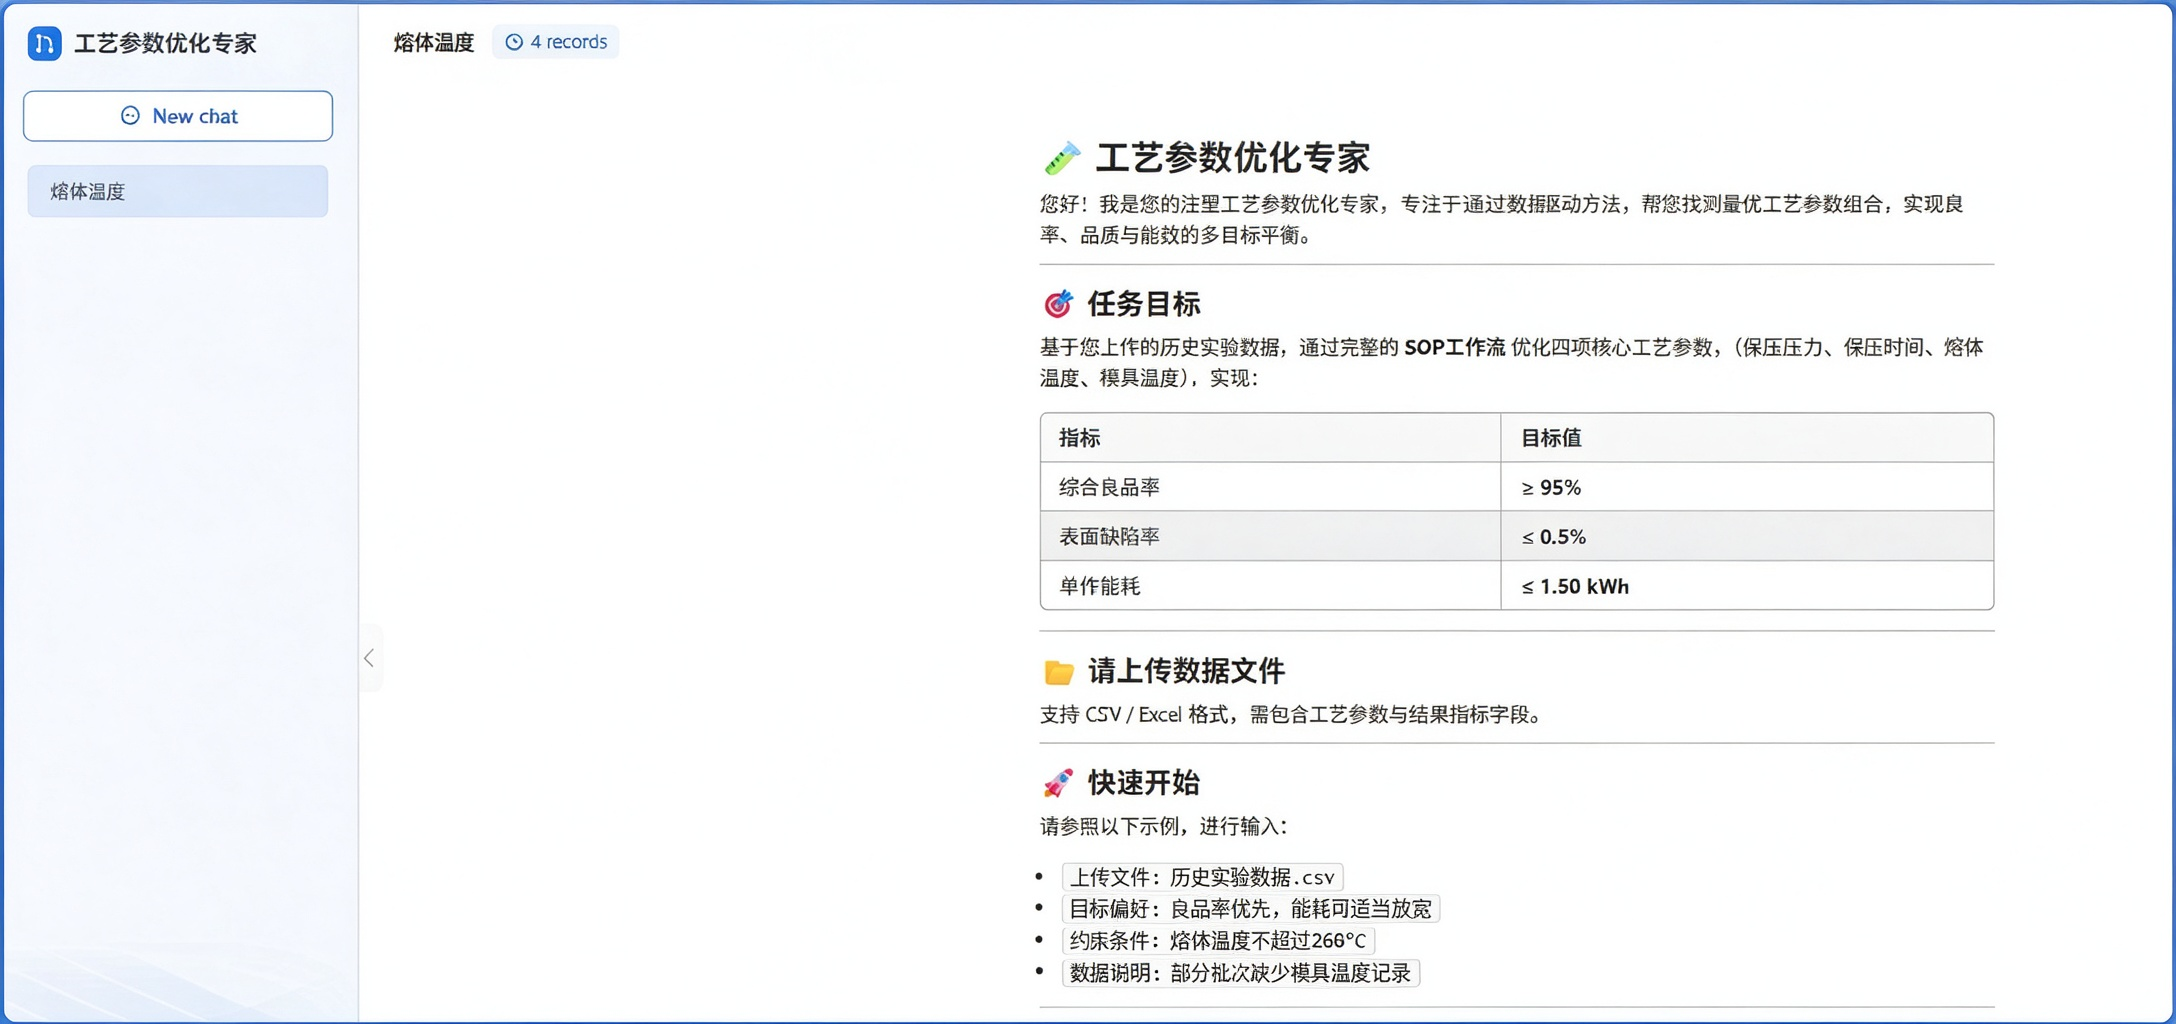
Task: Click the rocket icon next to 快速开始
Action: [x=1058, y=782]
